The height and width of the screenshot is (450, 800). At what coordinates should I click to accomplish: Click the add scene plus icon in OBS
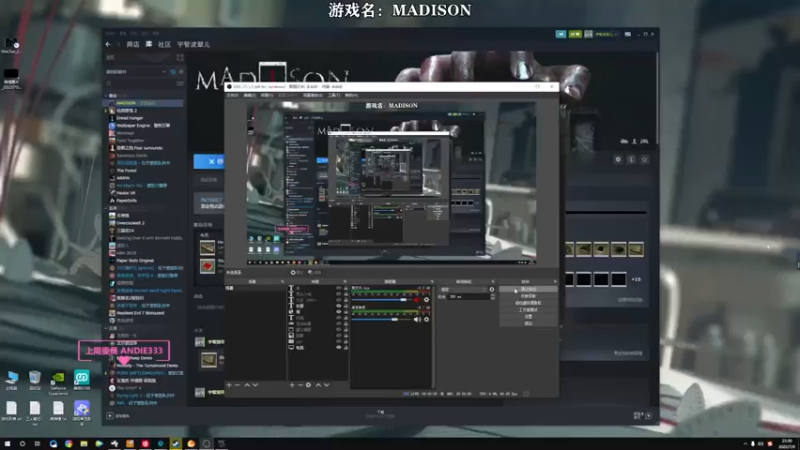tap(229, 385)
